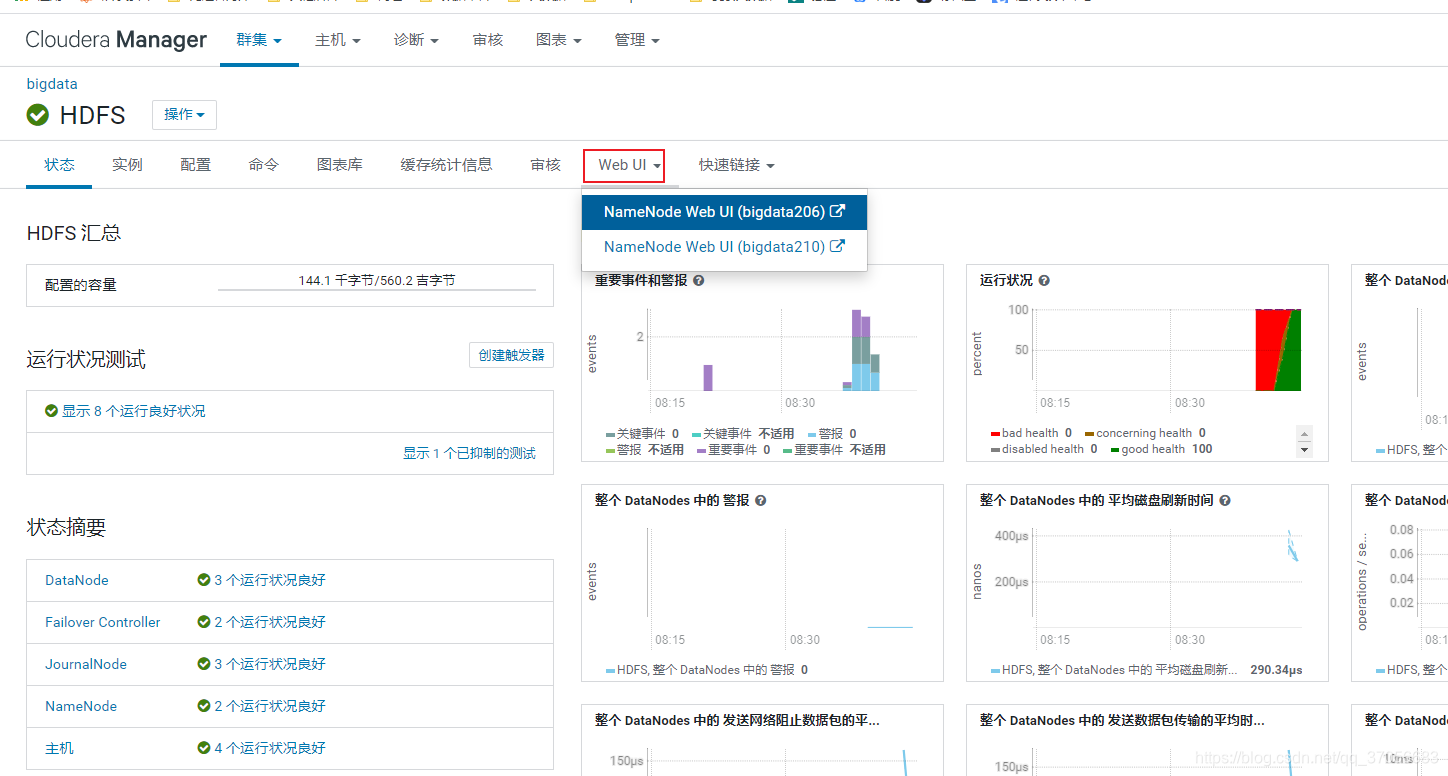Open the 主机 link in 状态摘要
1448x776 pixels.
(x=60, y=748)
